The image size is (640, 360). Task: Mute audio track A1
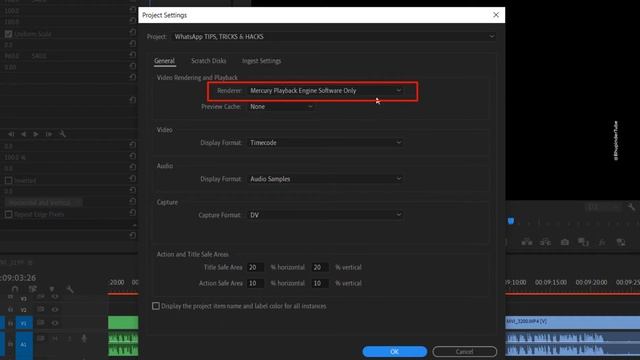click(55, 338)
